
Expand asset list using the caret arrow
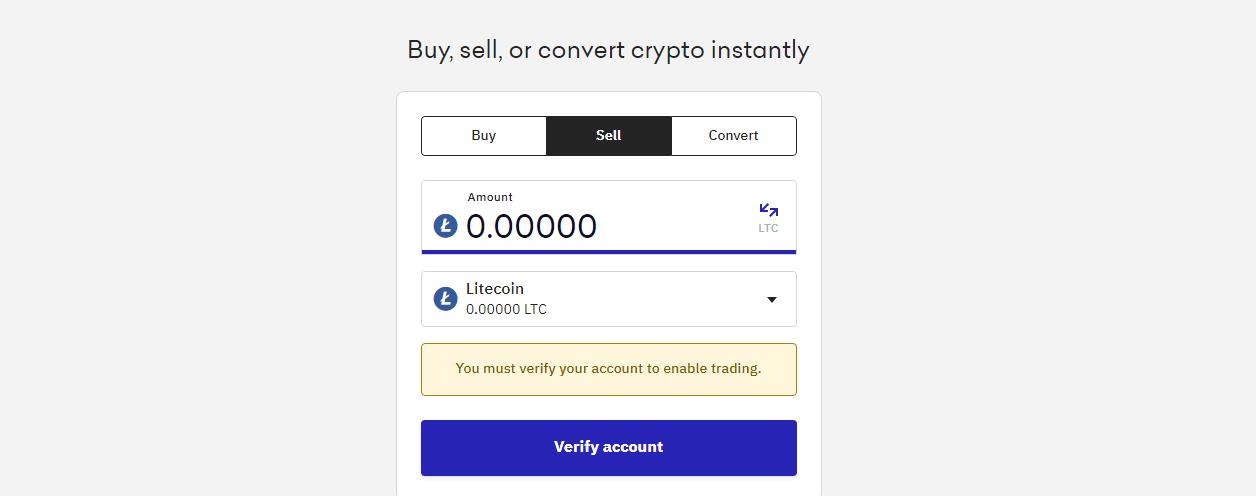[x=771, y=299]
